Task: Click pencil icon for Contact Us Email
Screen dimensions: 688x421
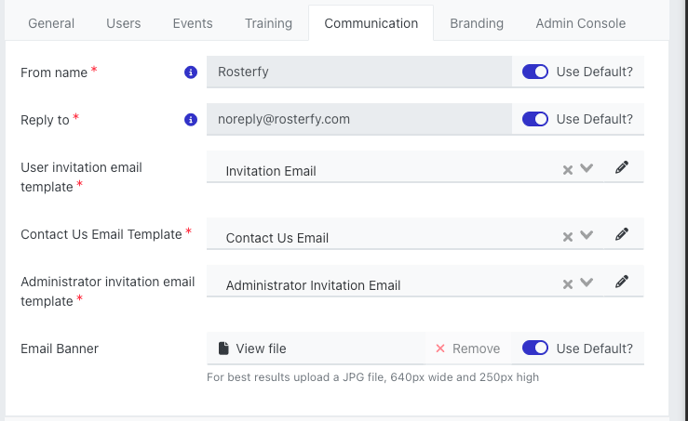Action: (x=622, y=235)
